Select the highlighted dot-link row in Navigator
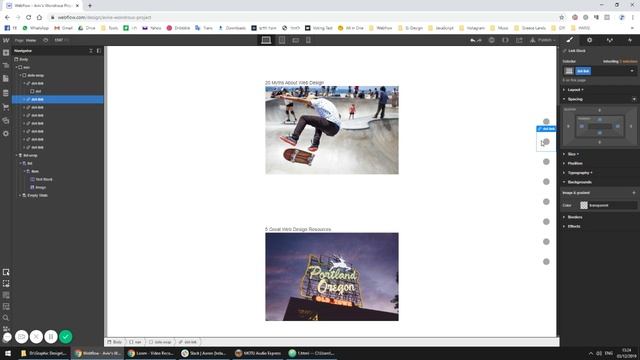Screen dimensions: 640x360 58,99
